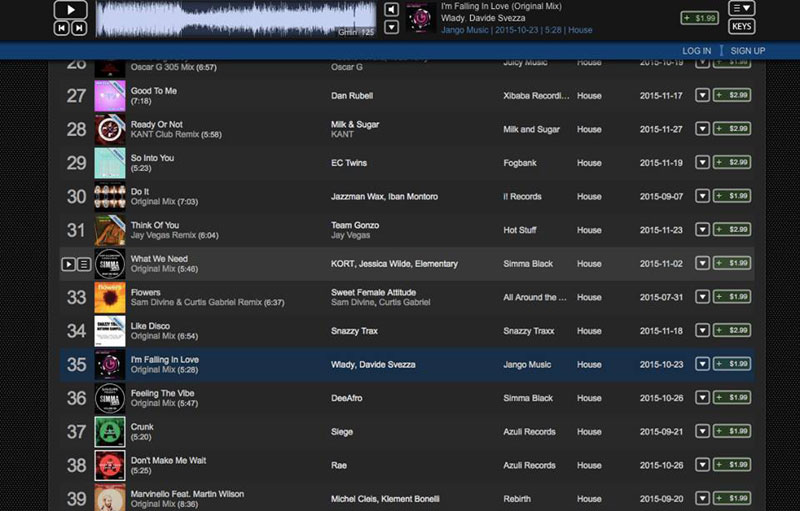
Task: Click the Flowers track cover thumbnail
Action: (109, 297)
